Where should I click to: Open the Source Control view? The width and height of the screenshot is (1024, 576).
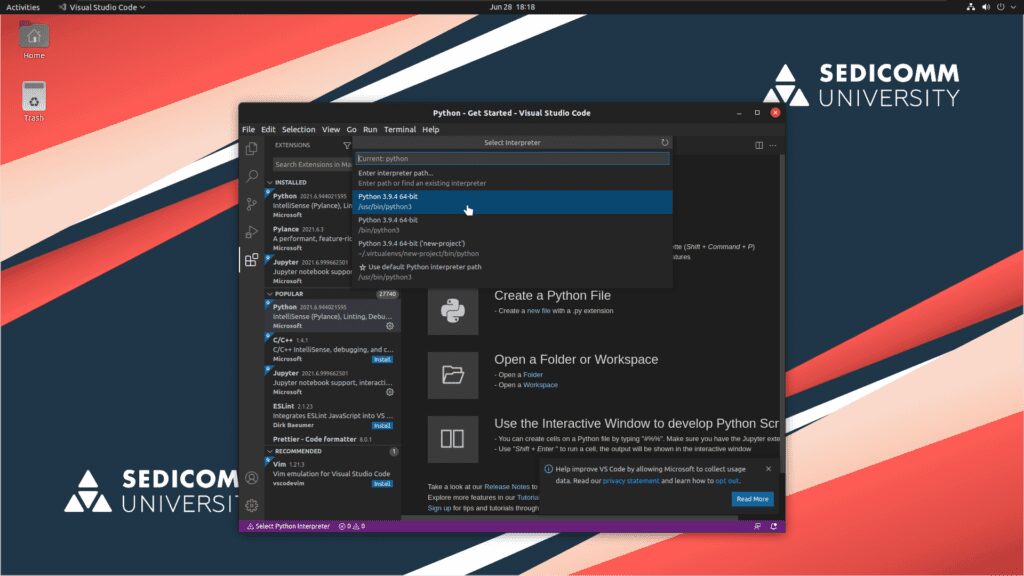click(252, 204)
